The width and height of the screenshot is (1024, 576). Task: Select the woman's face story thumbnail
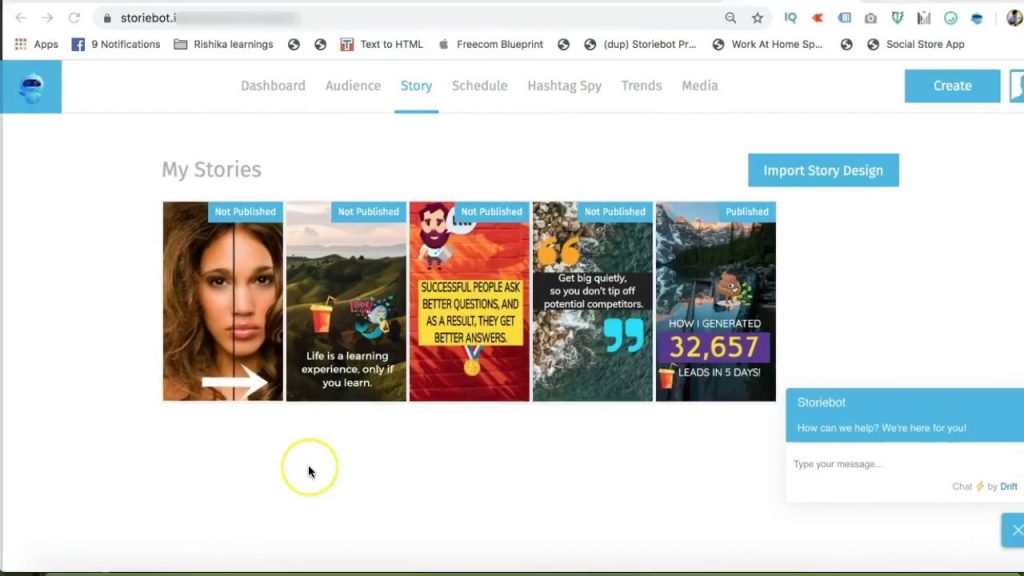tap(222, 301)
